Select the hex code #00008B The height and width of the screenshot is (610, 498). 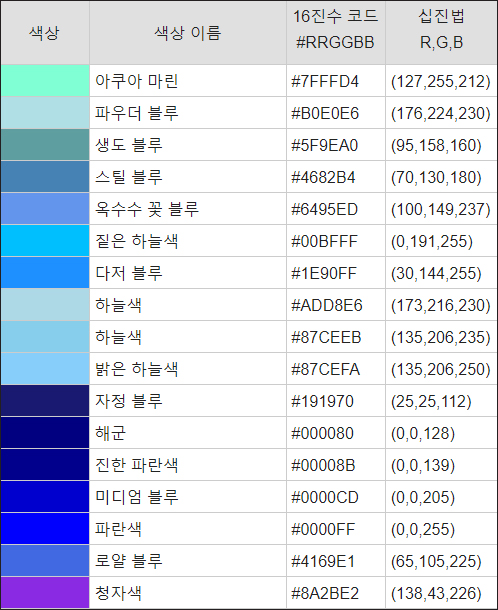click(x=323, y=465)
